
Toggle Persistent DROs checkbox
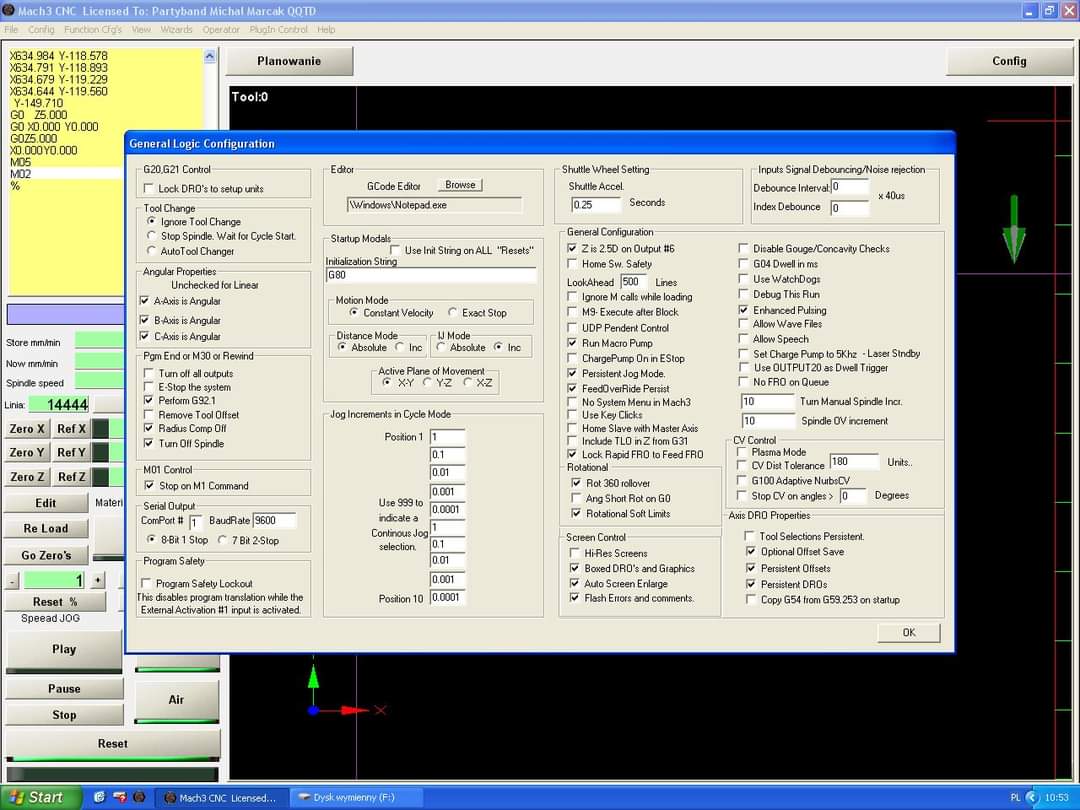[x=751, y=584]
